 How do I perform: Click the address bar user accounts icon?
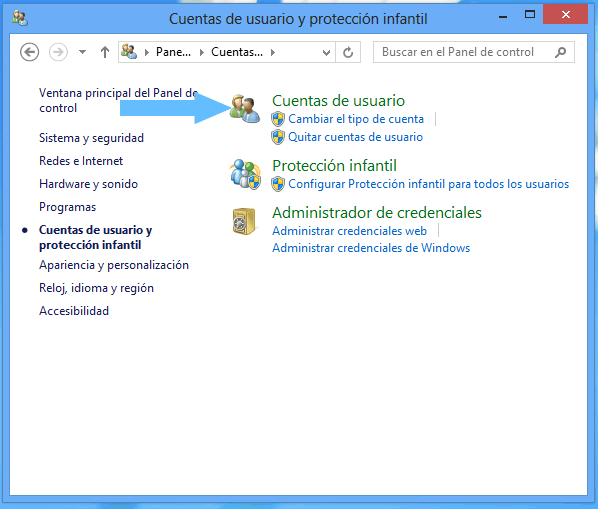(129, 51)
